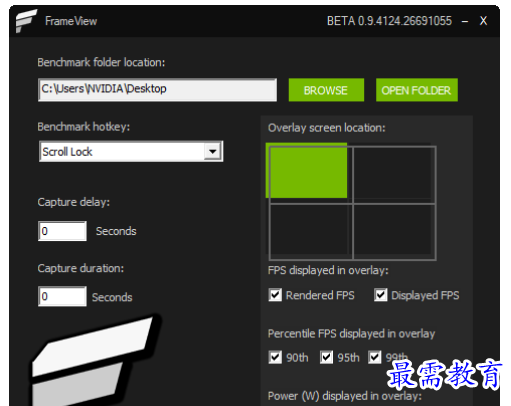Toggle the Displayed FPS checkbox
This screenshot has height=406, width=511.
pyautogui.click(x=381, y=295)
